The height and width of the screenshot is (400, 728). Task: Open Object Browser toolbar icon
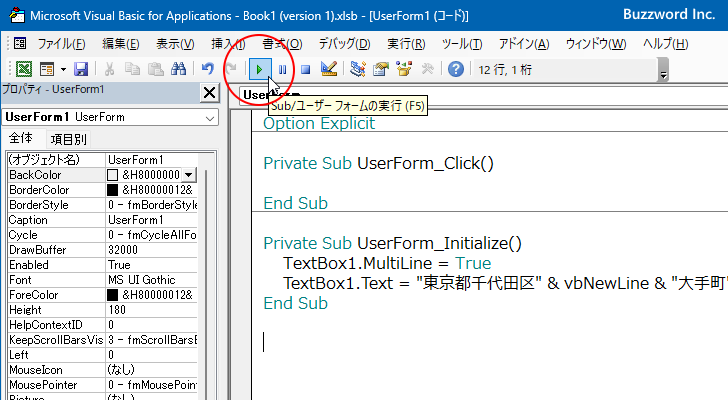pyautogui.click(x=404, y=69)
